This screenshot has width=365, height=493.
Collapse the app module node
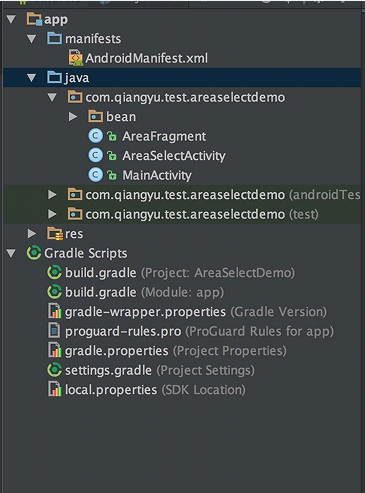[x=11, y=19]
